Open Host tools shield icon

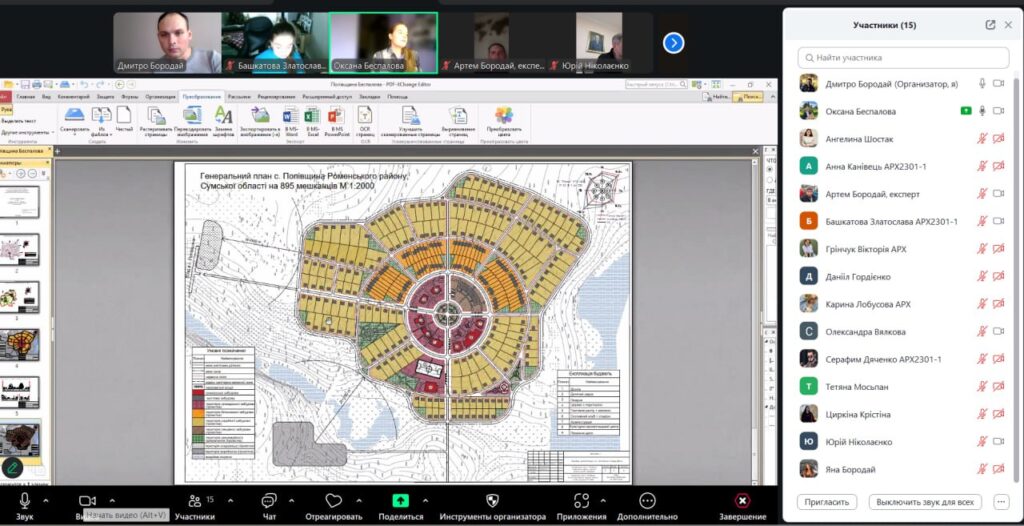(492, 500)
